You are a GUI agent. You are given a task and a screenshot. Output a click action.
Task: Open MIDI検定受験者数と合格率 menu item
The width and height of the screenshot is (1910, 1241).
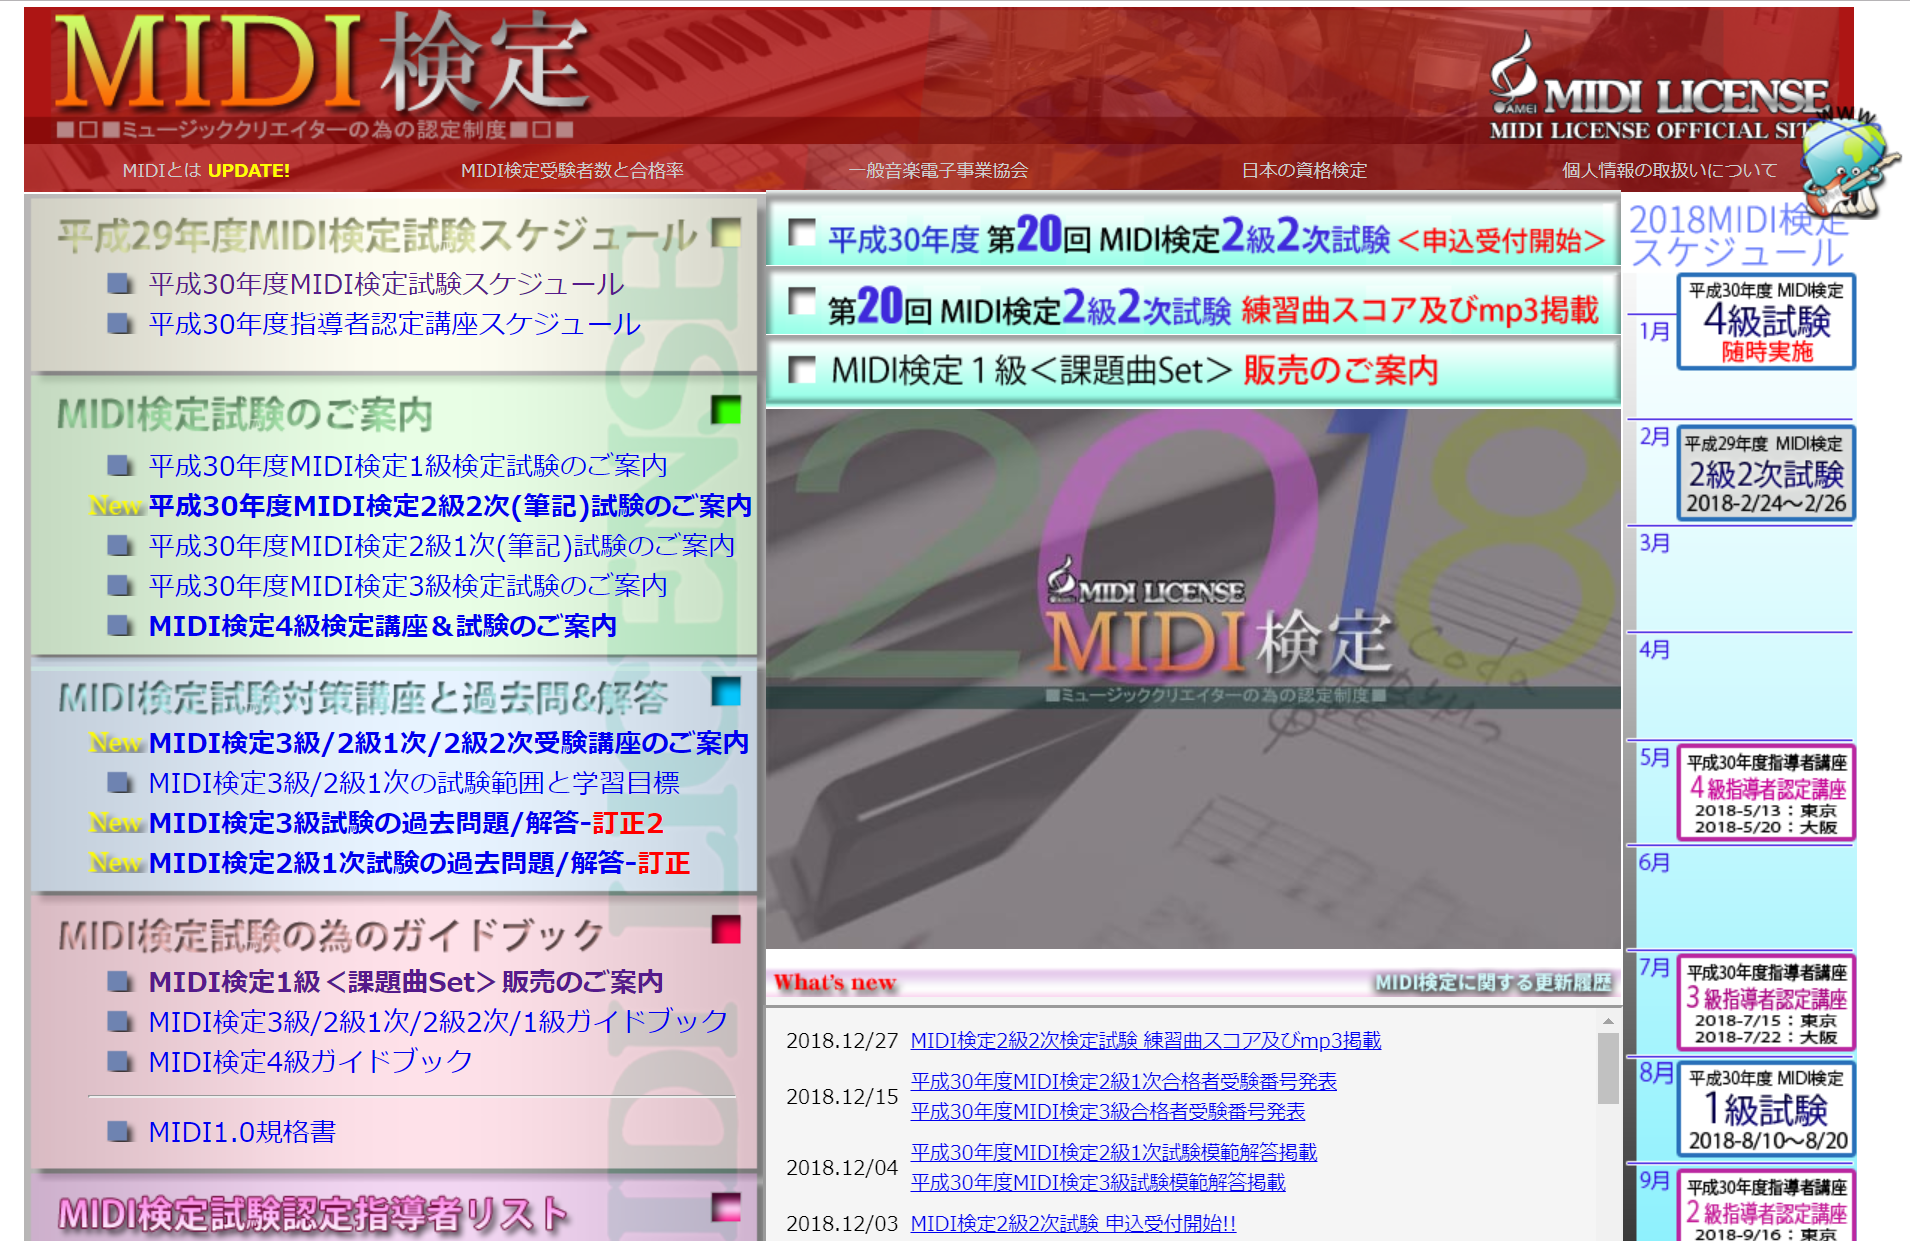click(572, 170)
